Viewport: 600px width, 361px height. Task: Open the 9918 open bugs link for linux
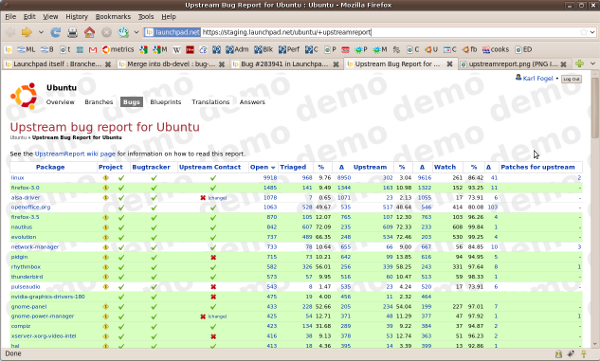click(x=270, y=178)
